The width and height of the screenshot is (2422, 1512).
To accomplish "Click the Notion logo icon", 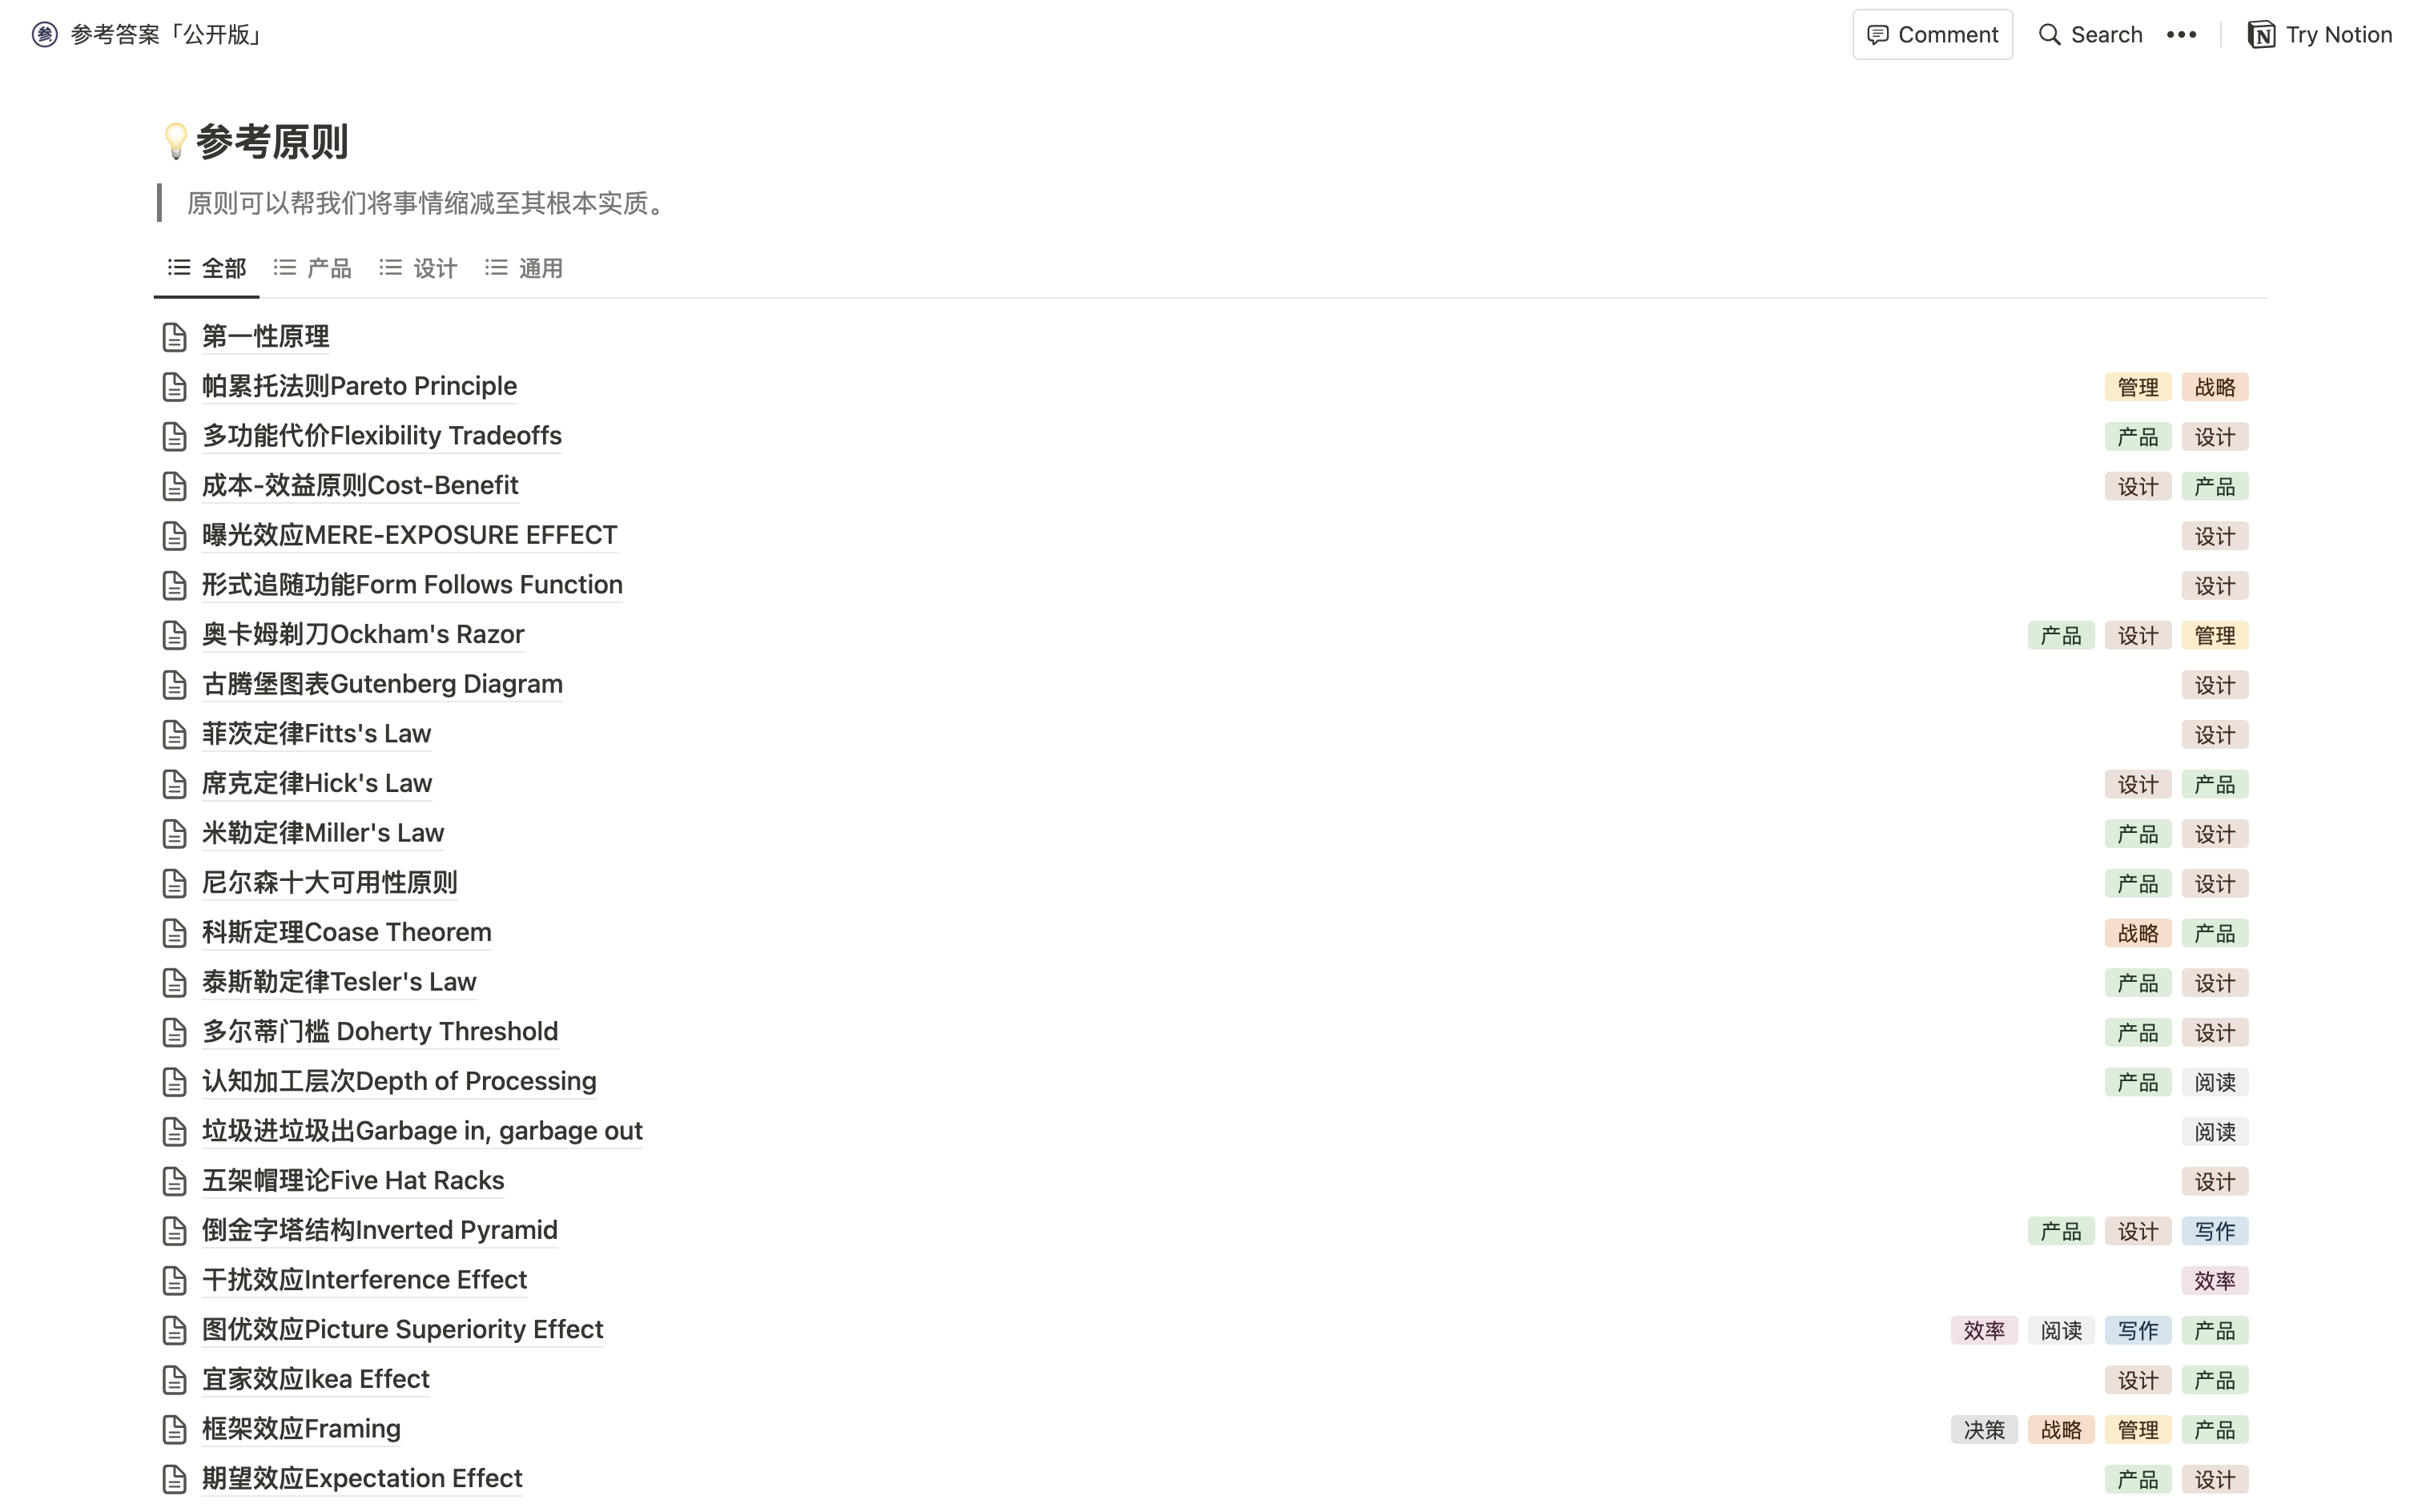I will pos(2261,35).
